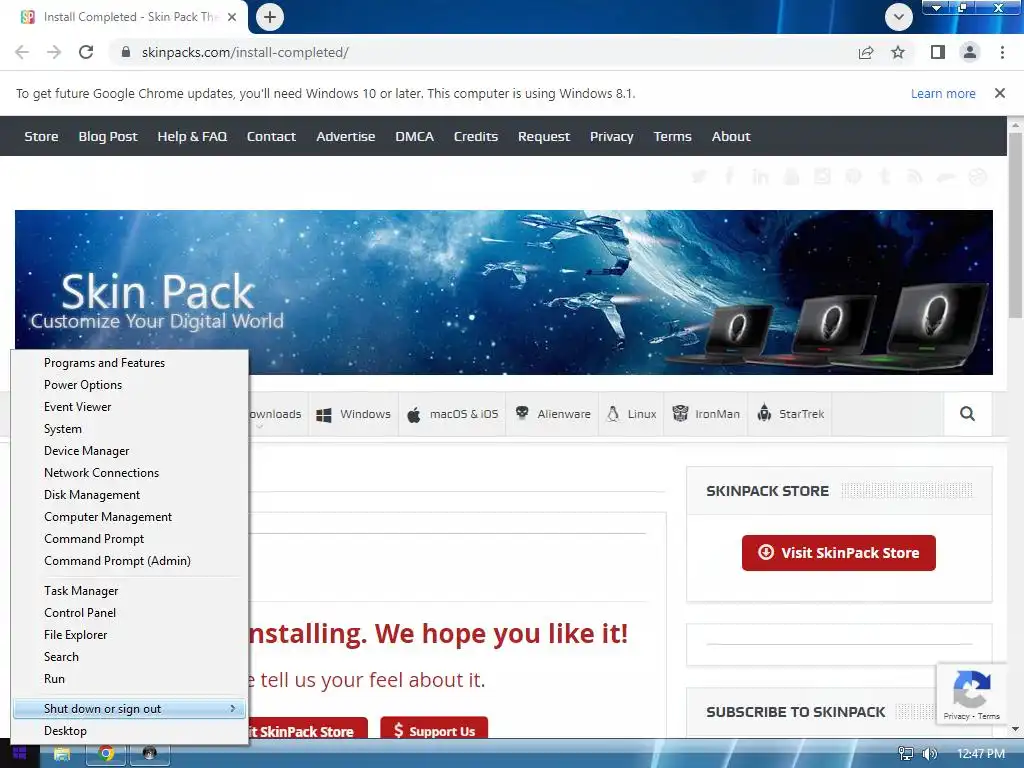Launch Command Prompt (Admin)
1024x768 pixels.
[118, 560]
